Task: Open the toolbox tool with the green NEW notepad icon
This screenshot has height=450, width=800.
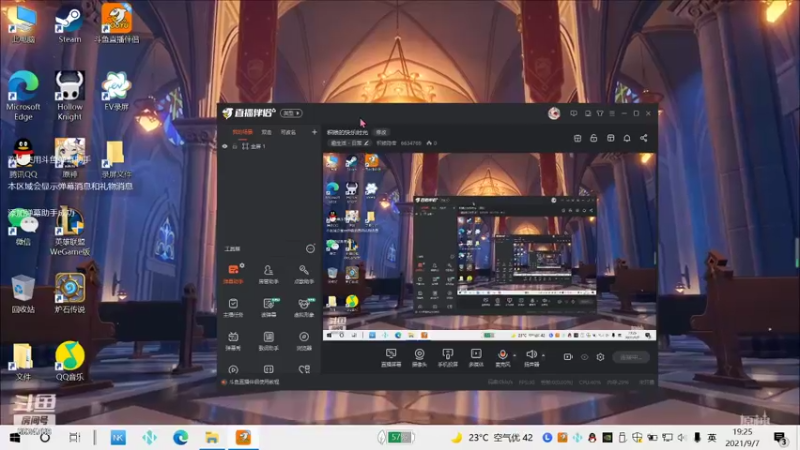Action: point(268,307)
